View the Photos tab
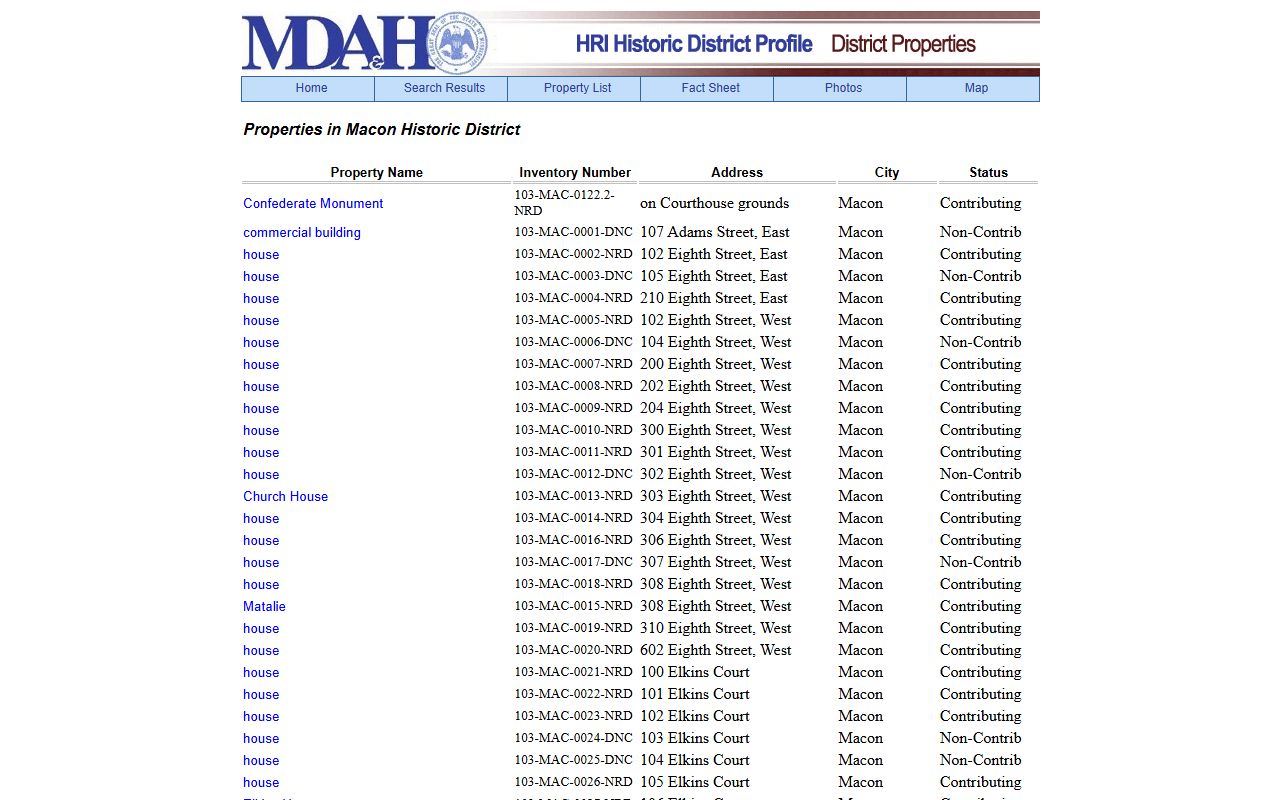1280x800 pixels. (x=840, y=89)
